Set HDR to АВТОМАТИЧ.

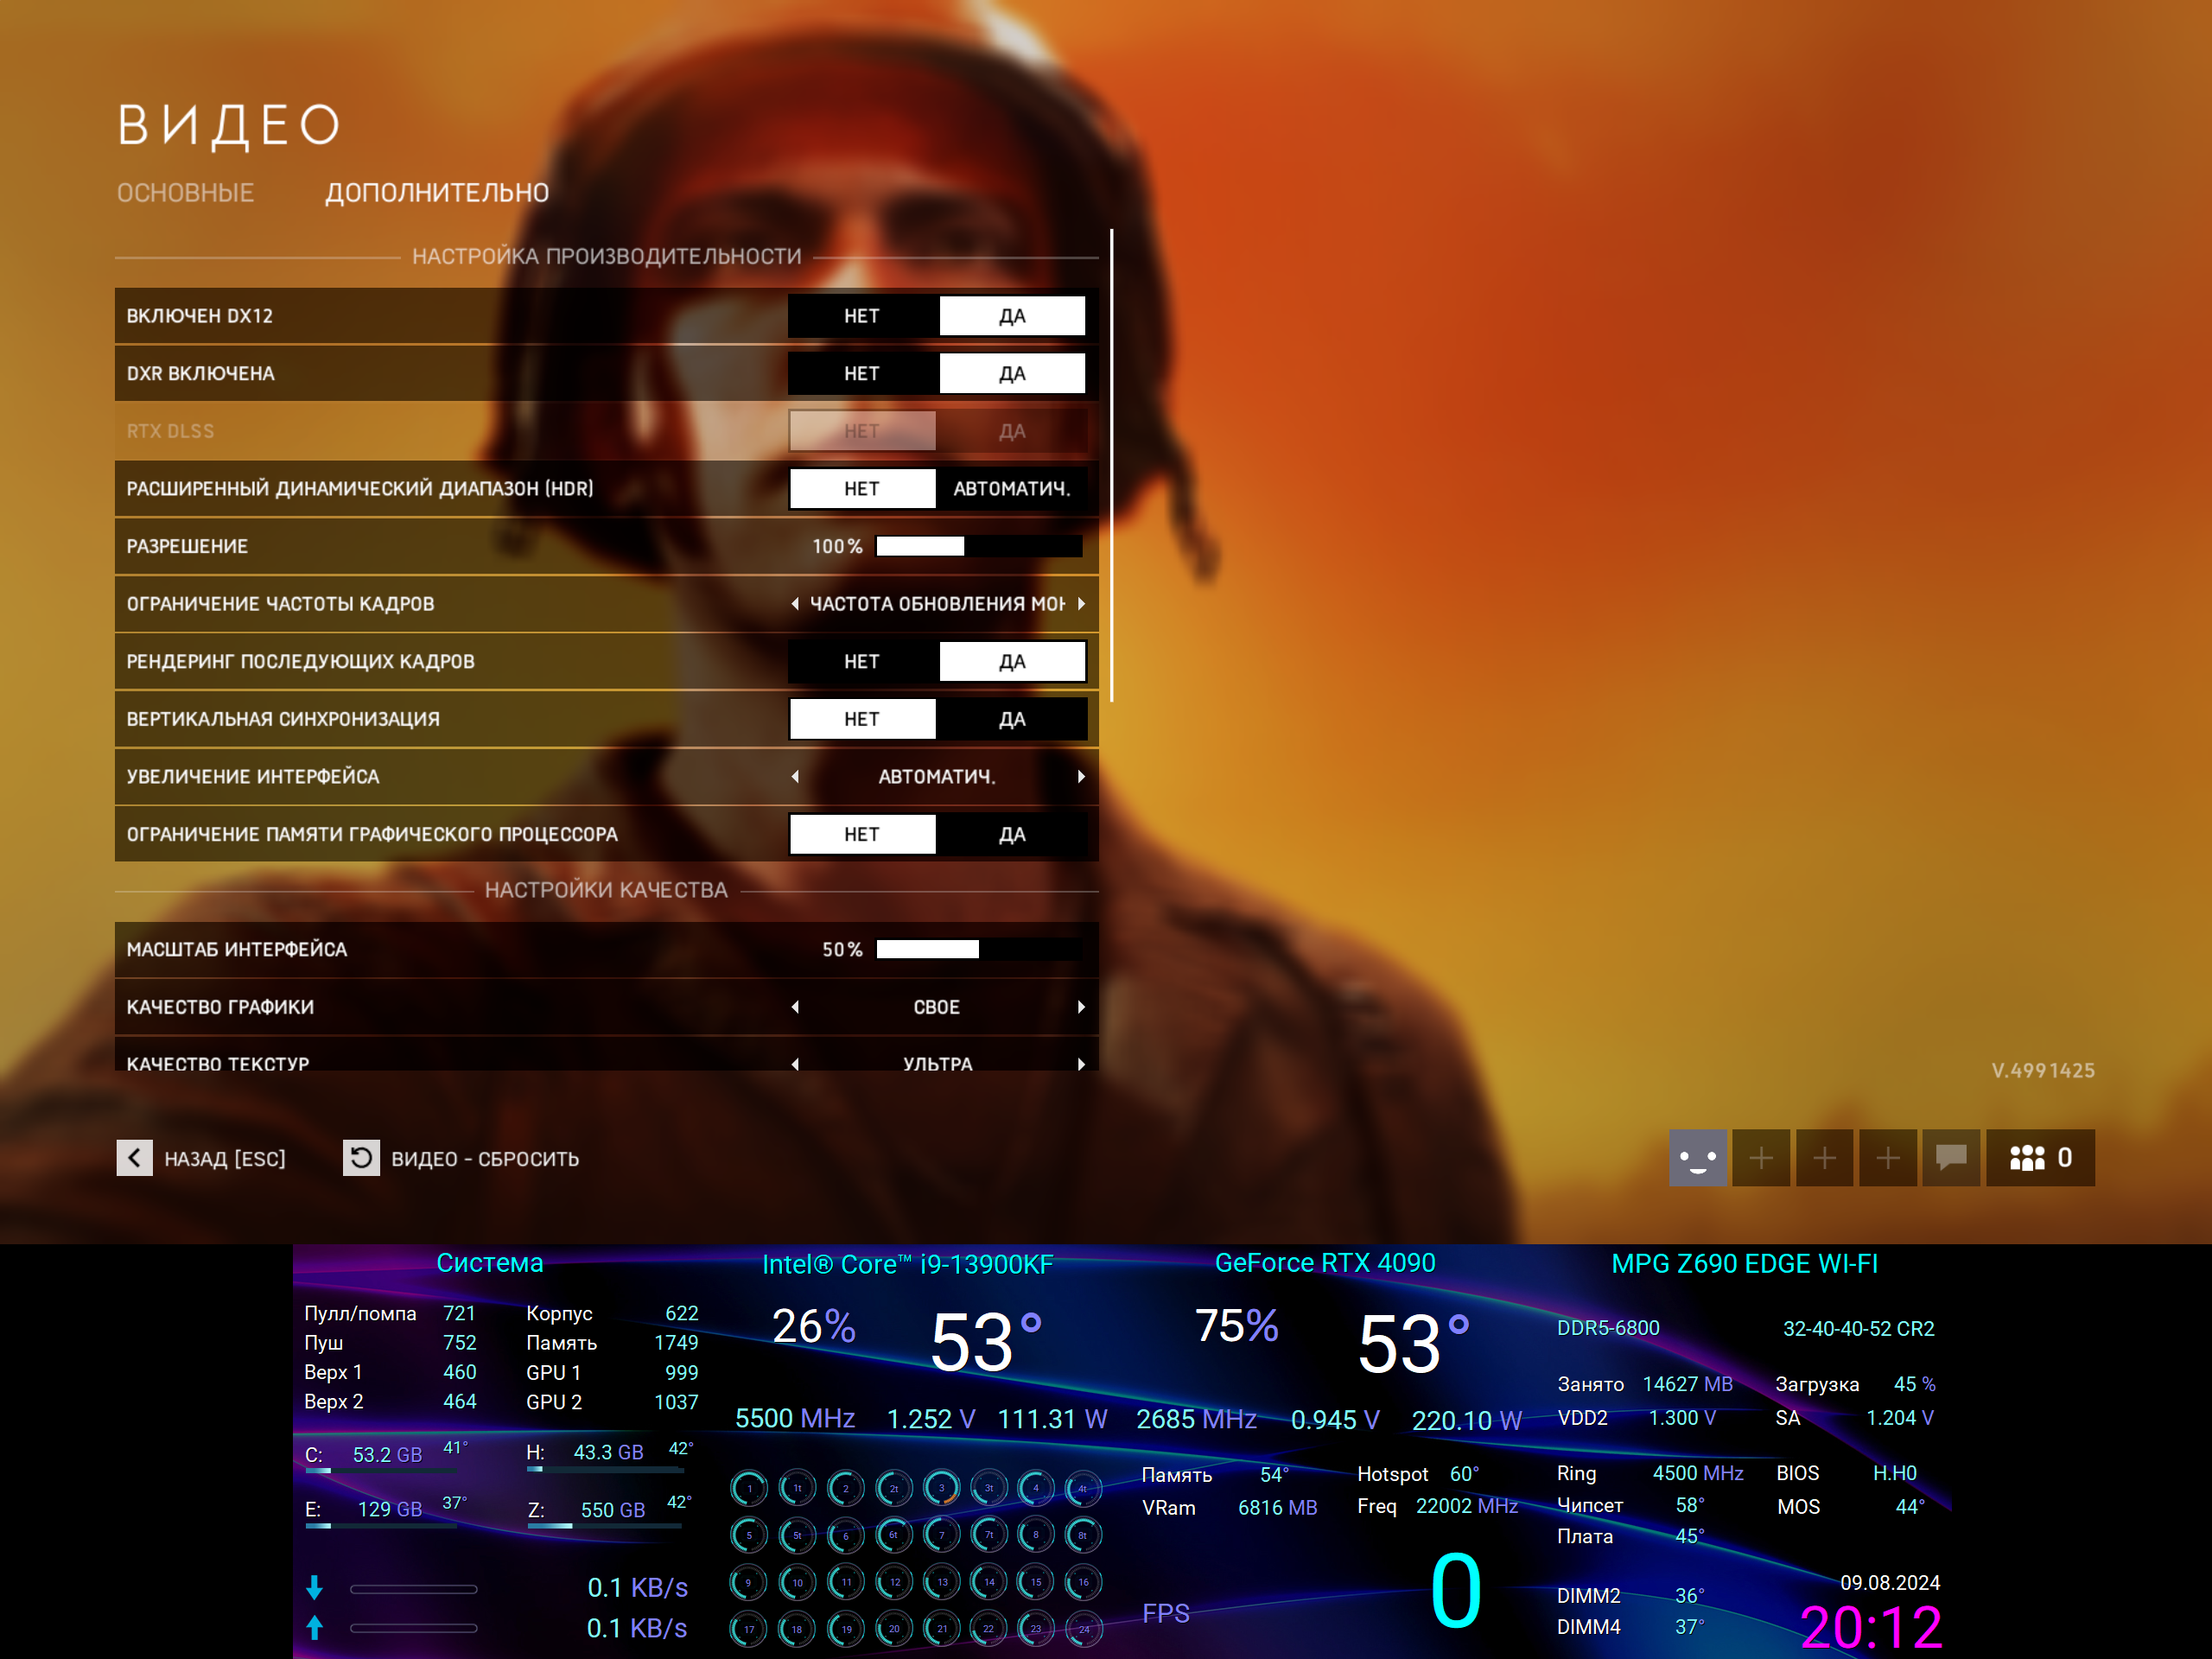click(1011, 489)
